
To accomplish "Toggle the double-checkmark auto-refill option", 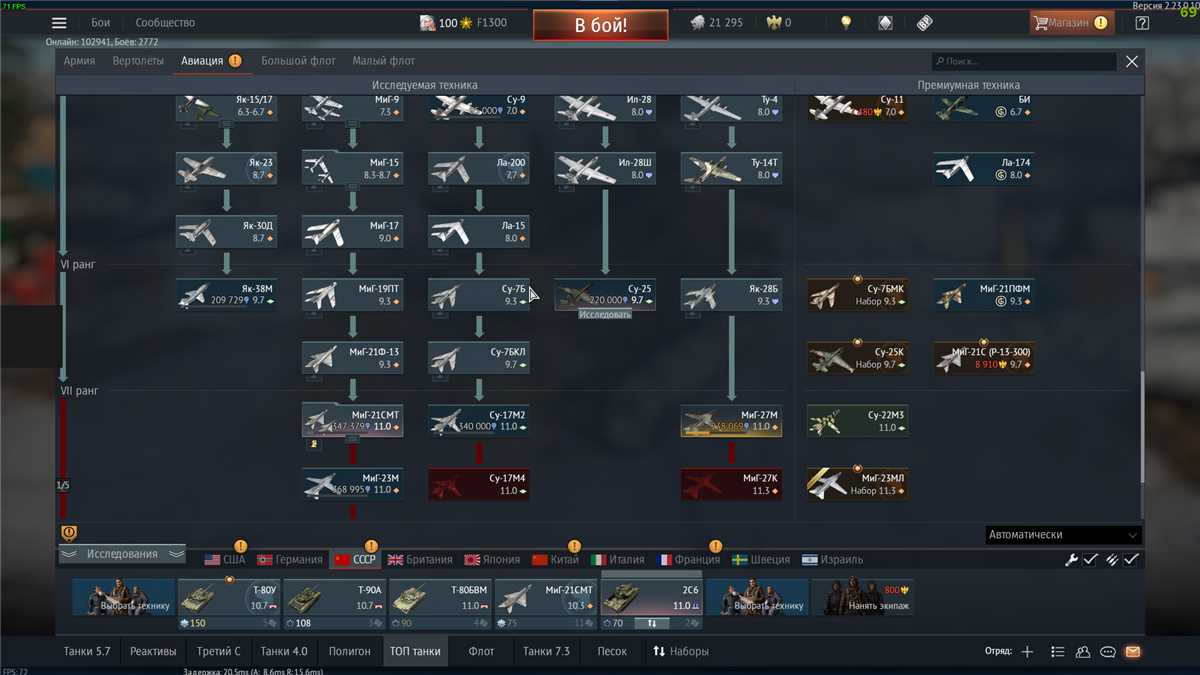I will tap(1111, 560).
